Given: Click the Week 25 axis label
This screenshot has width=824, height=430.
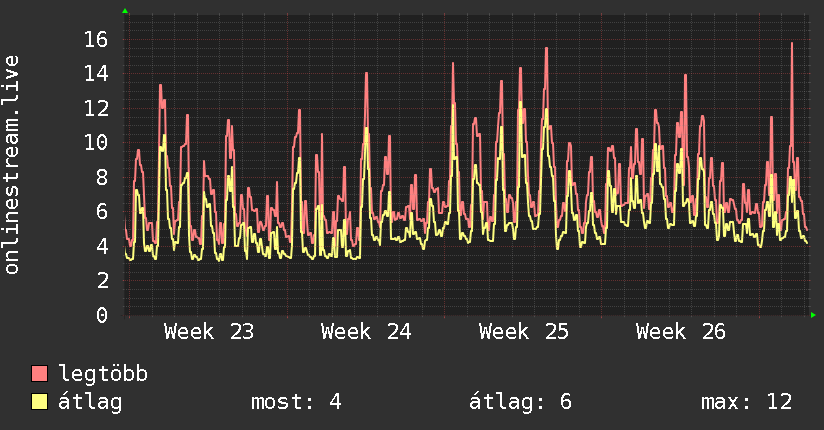Looking at the screenshot, I should (524, 332).
